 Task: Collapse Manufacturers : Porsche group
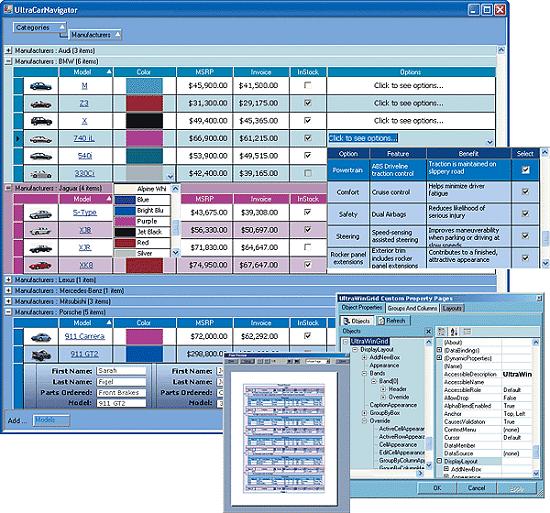pyautogui.click(x=8, y=312)
